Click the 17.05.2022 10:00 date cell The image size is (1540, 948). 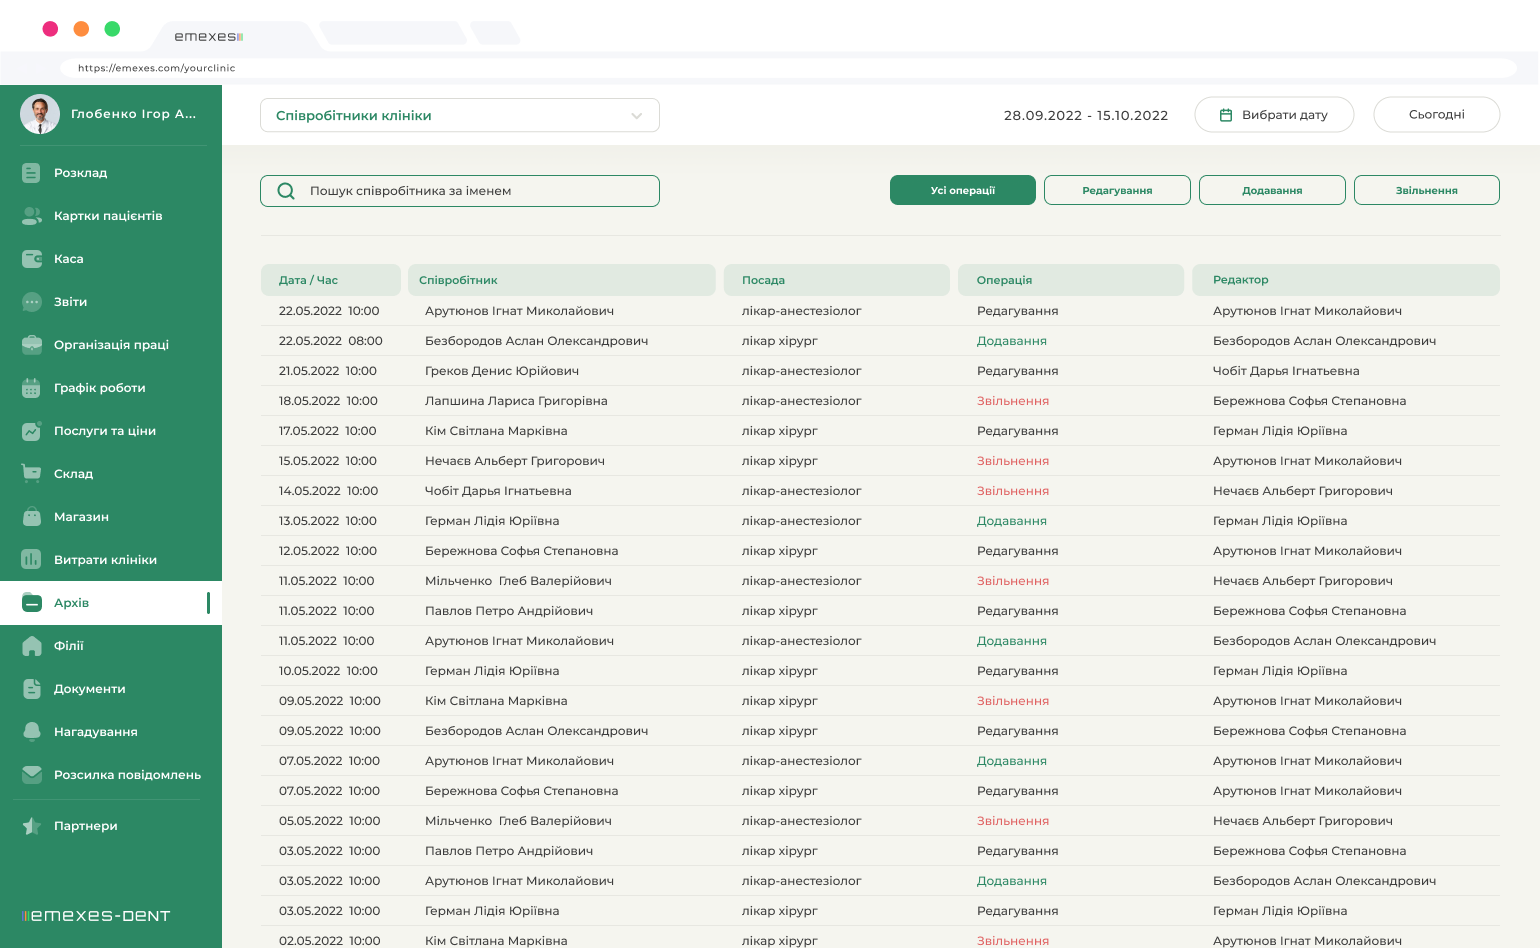pyautogui.click(x=328, y=431)
